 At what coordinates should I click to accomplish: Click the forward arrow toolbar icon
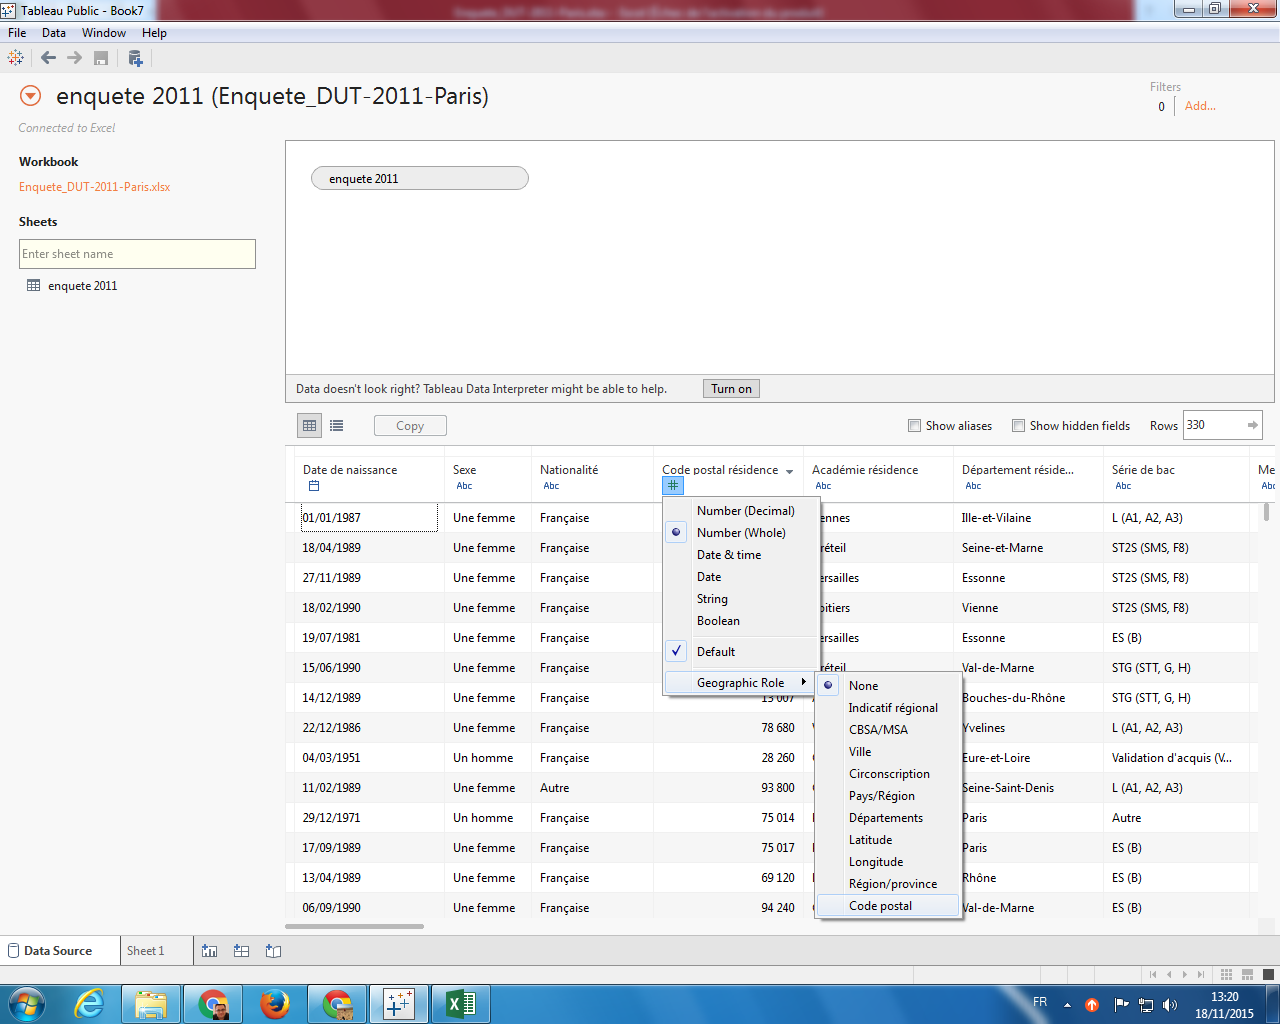(x=74, y=58)
